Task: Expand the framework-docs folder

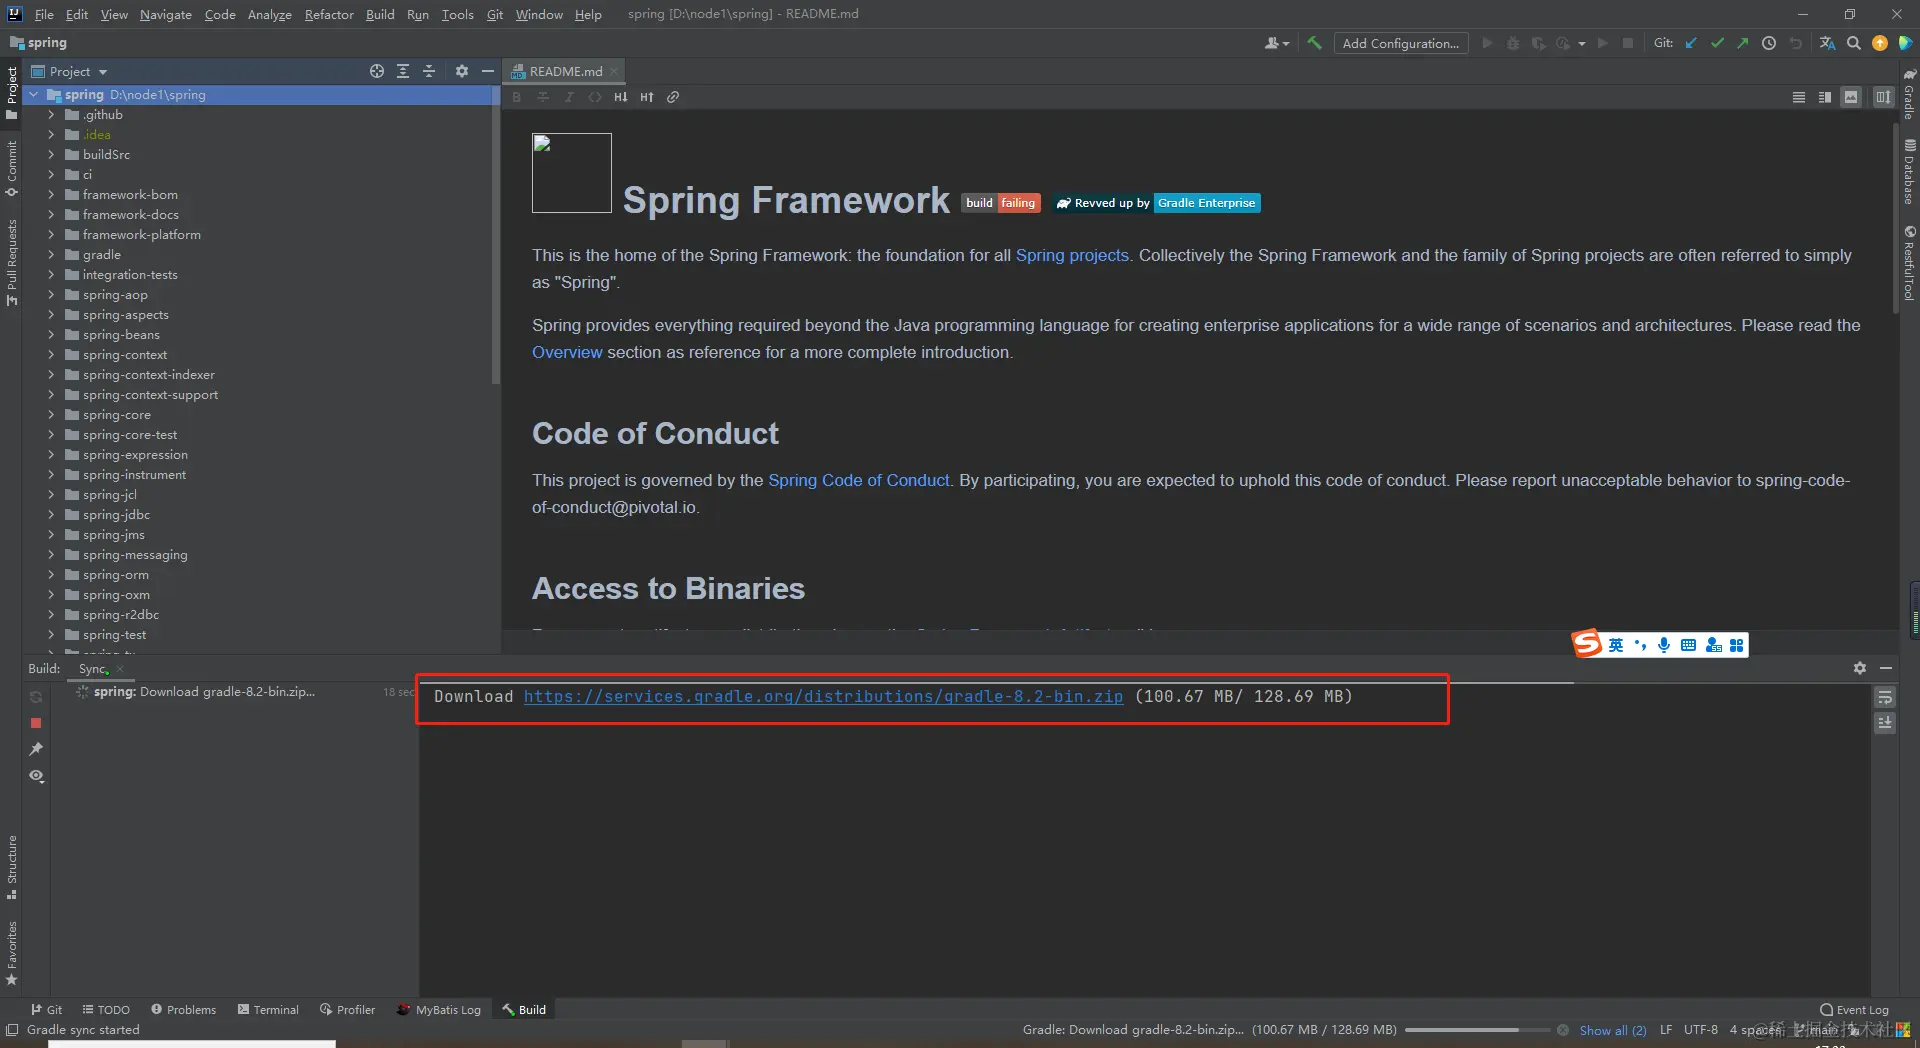Action: (x=51, y=215)
